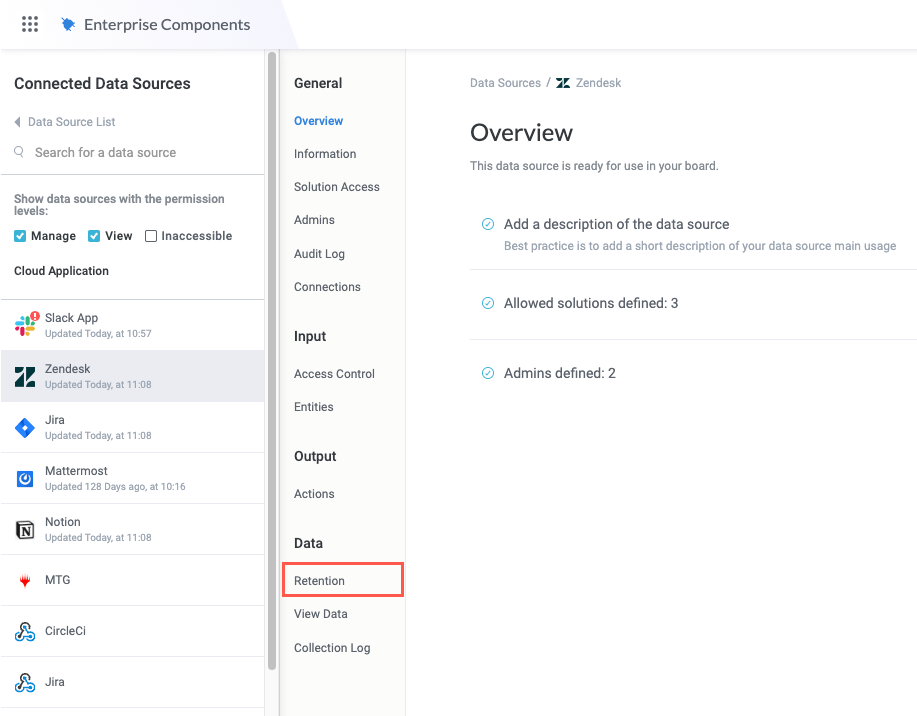
Task: Uncheck the View permission checkbox
Action: (94, 236)
